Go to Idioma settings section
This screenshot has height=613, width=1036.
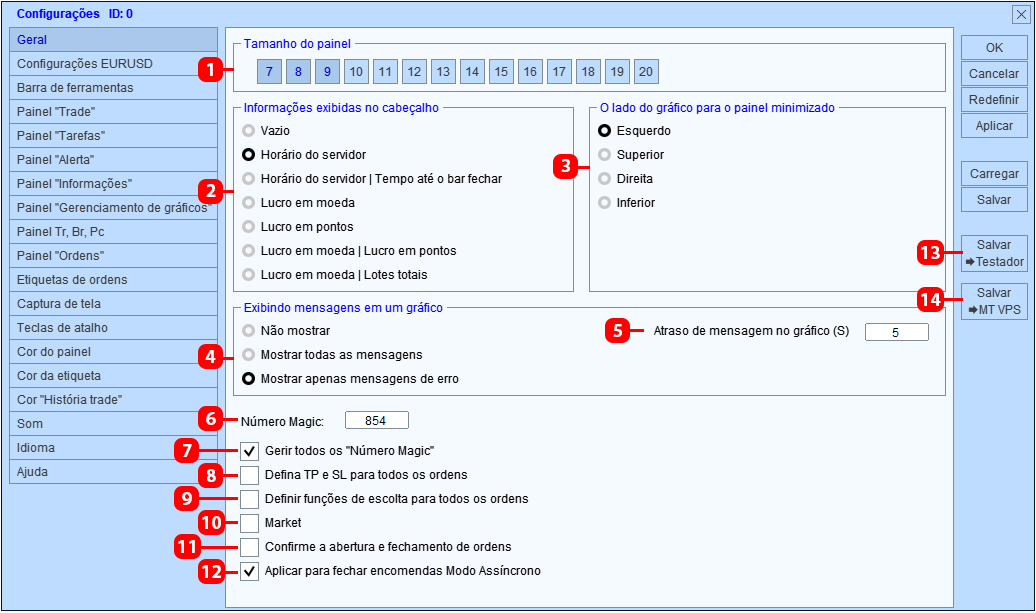point(113,448)
